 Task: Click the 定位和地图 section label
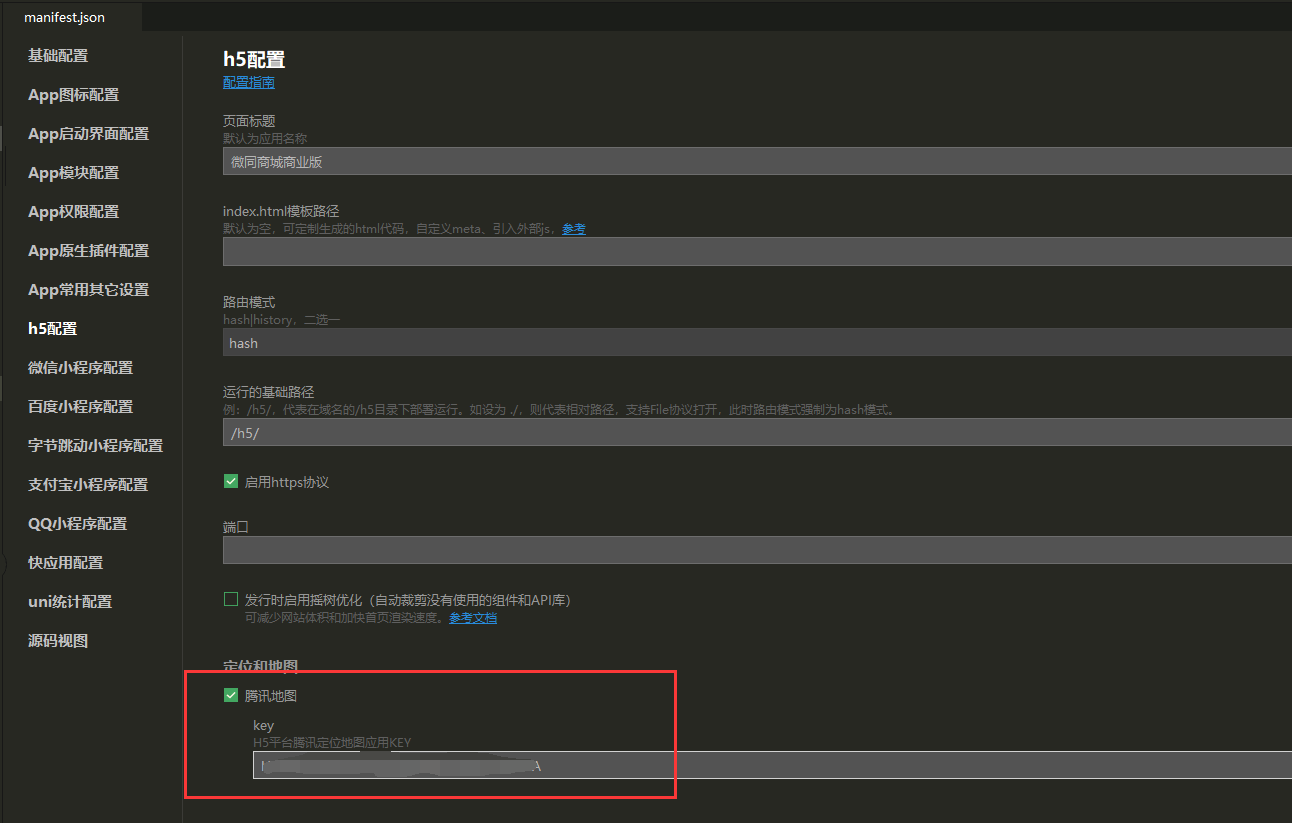[x=260, y=666]
